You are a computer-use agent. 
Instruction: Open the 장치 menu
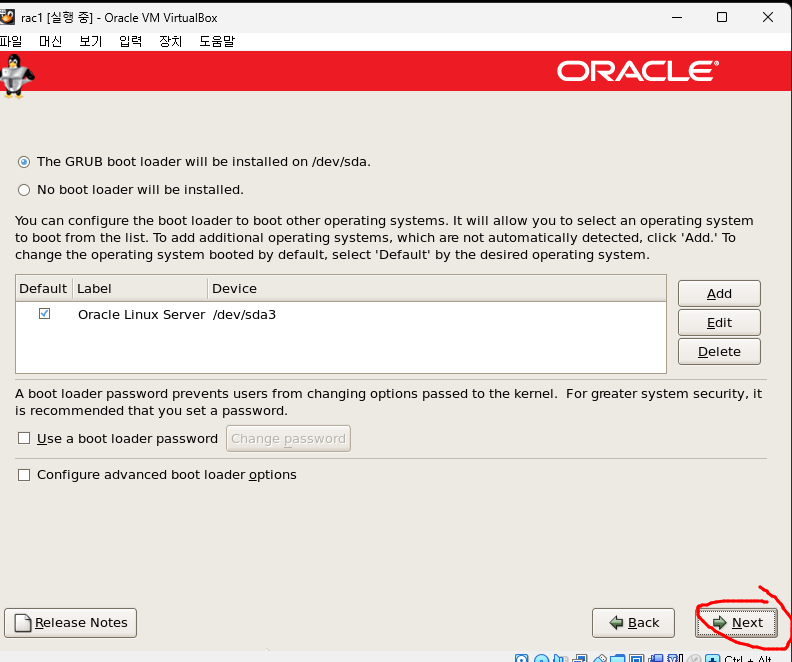pyautogui.click(x=170, y=41)
